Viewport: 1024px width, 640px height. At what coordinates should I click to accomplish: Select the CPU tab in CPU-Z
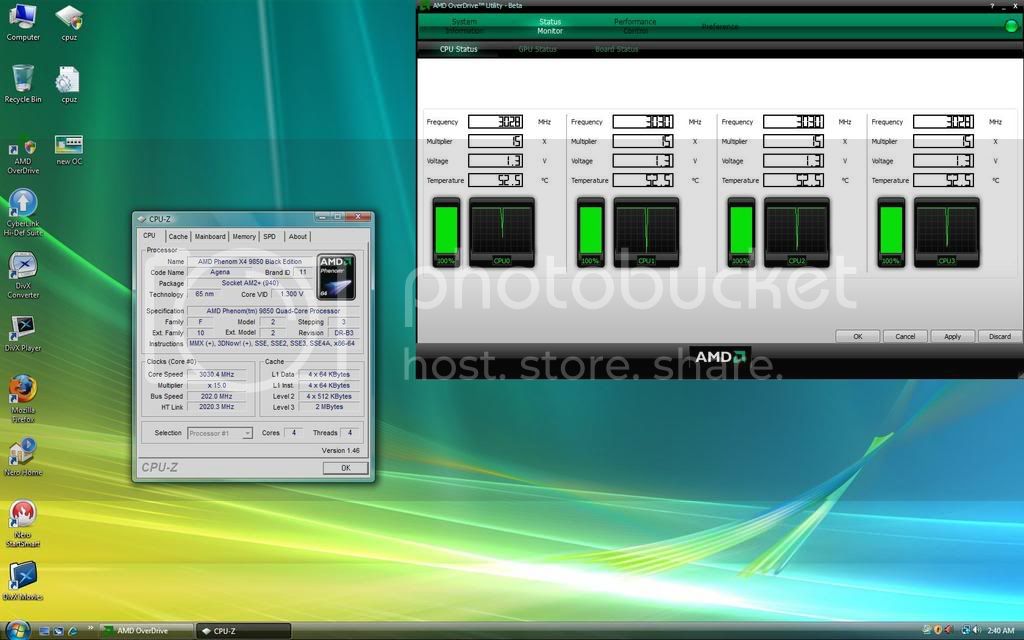click(x=150, y=236)
